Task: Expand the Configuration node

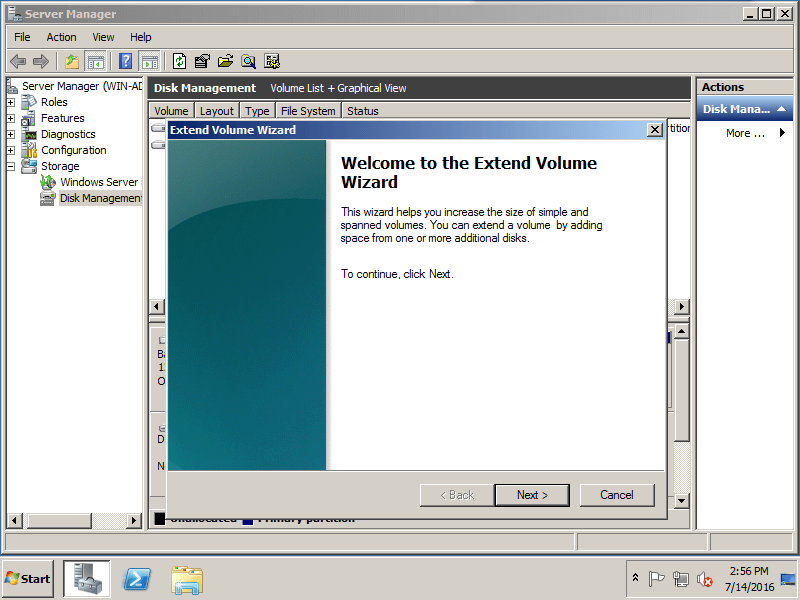Action: (x=11, y=151)
